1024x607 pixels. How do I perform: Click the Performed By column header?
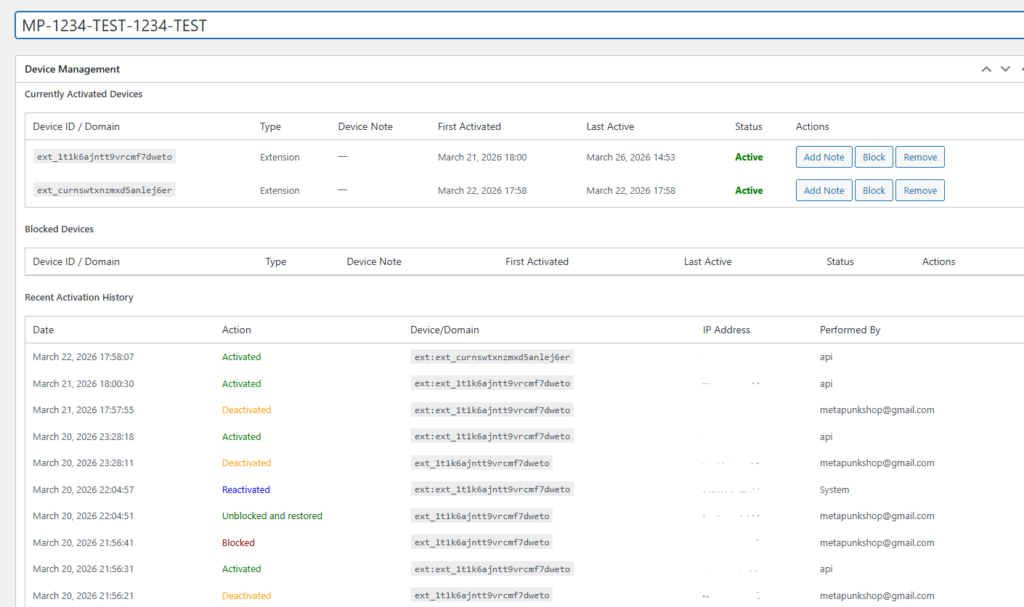850,330
